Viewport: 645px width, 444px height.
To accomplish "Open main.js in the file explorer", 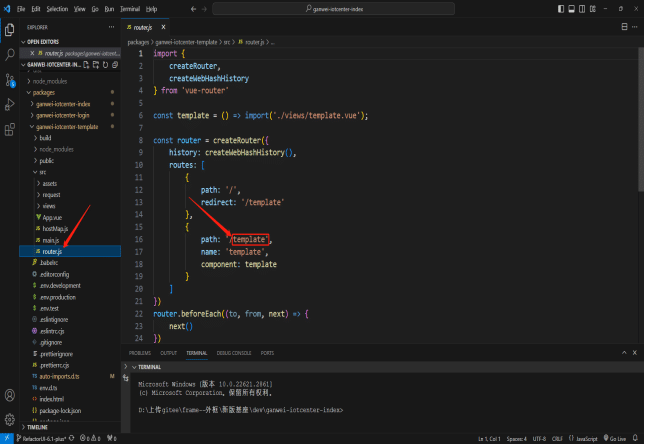I will point(50,240).
